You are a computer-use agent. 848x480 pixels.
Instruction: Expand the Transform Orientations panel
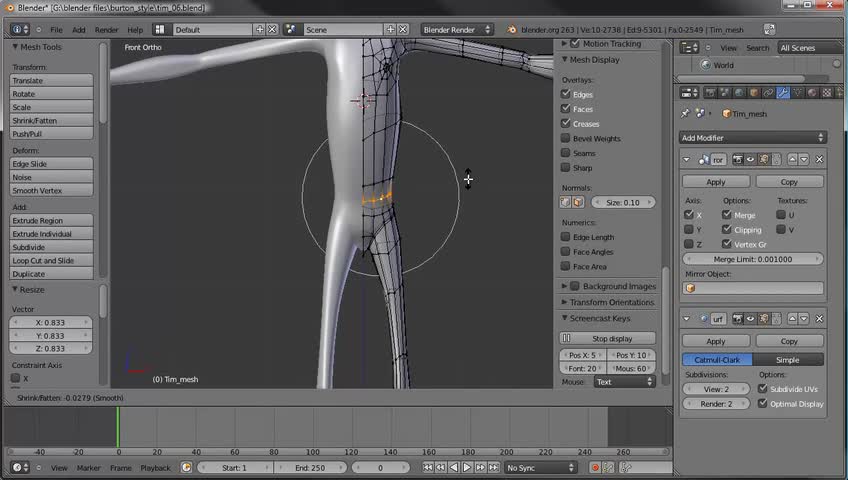click(611, 302)
